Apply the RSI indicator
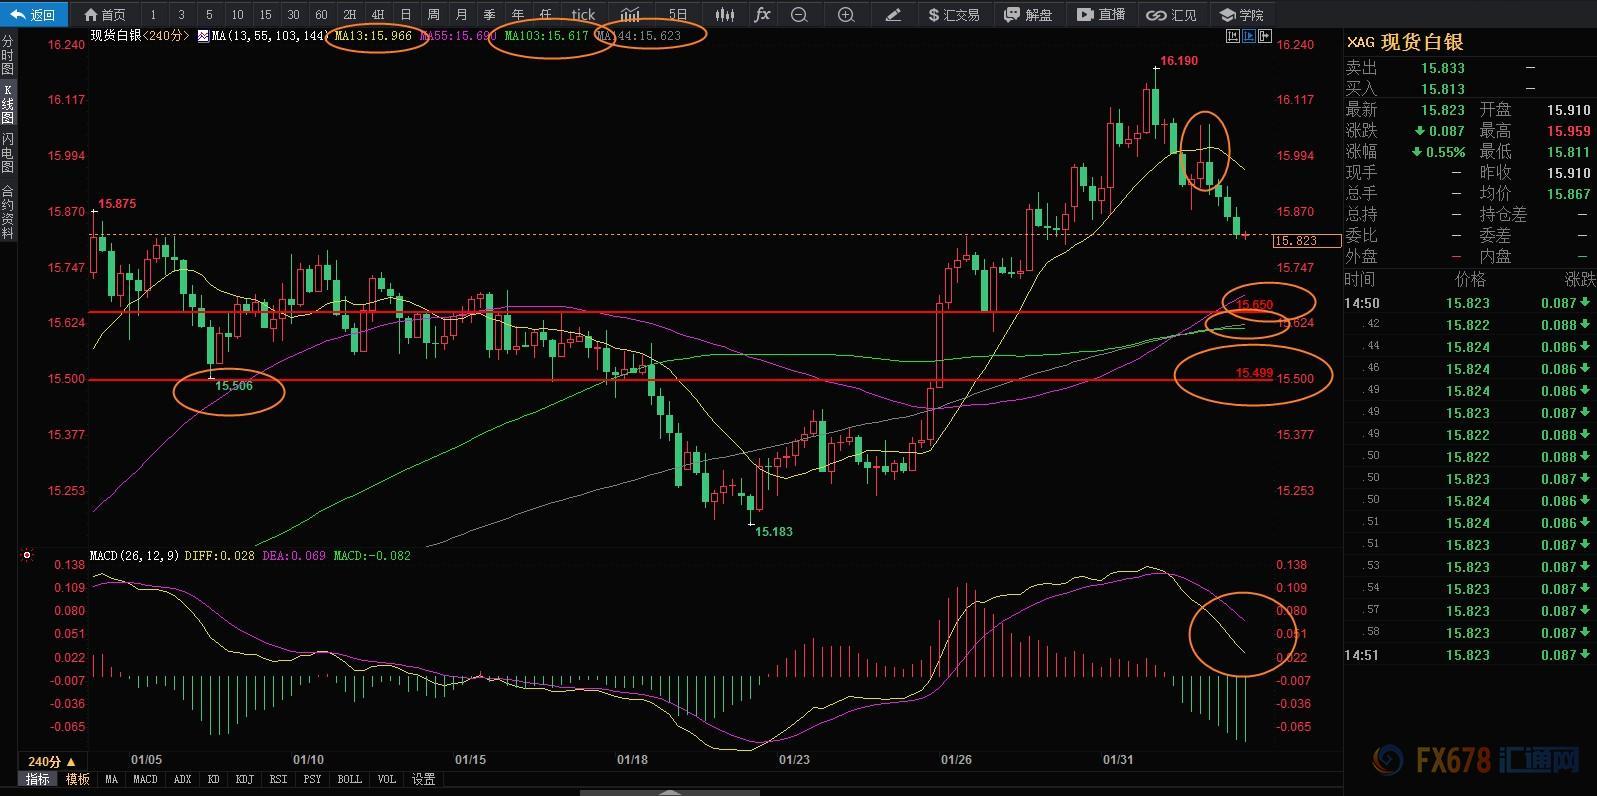This screenshot has width=1597, height=796. [x=278, y=779]
